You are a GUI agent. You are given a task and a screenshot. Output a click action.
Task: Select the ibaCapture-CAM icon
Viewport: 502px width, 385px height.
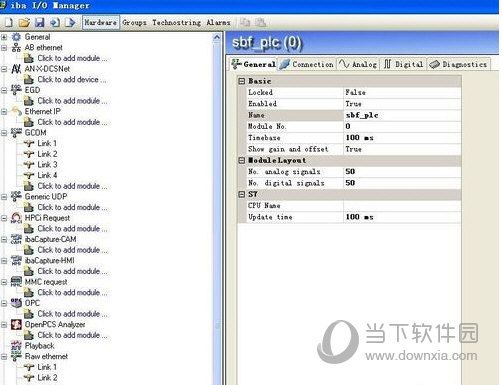tap(16, 239)
